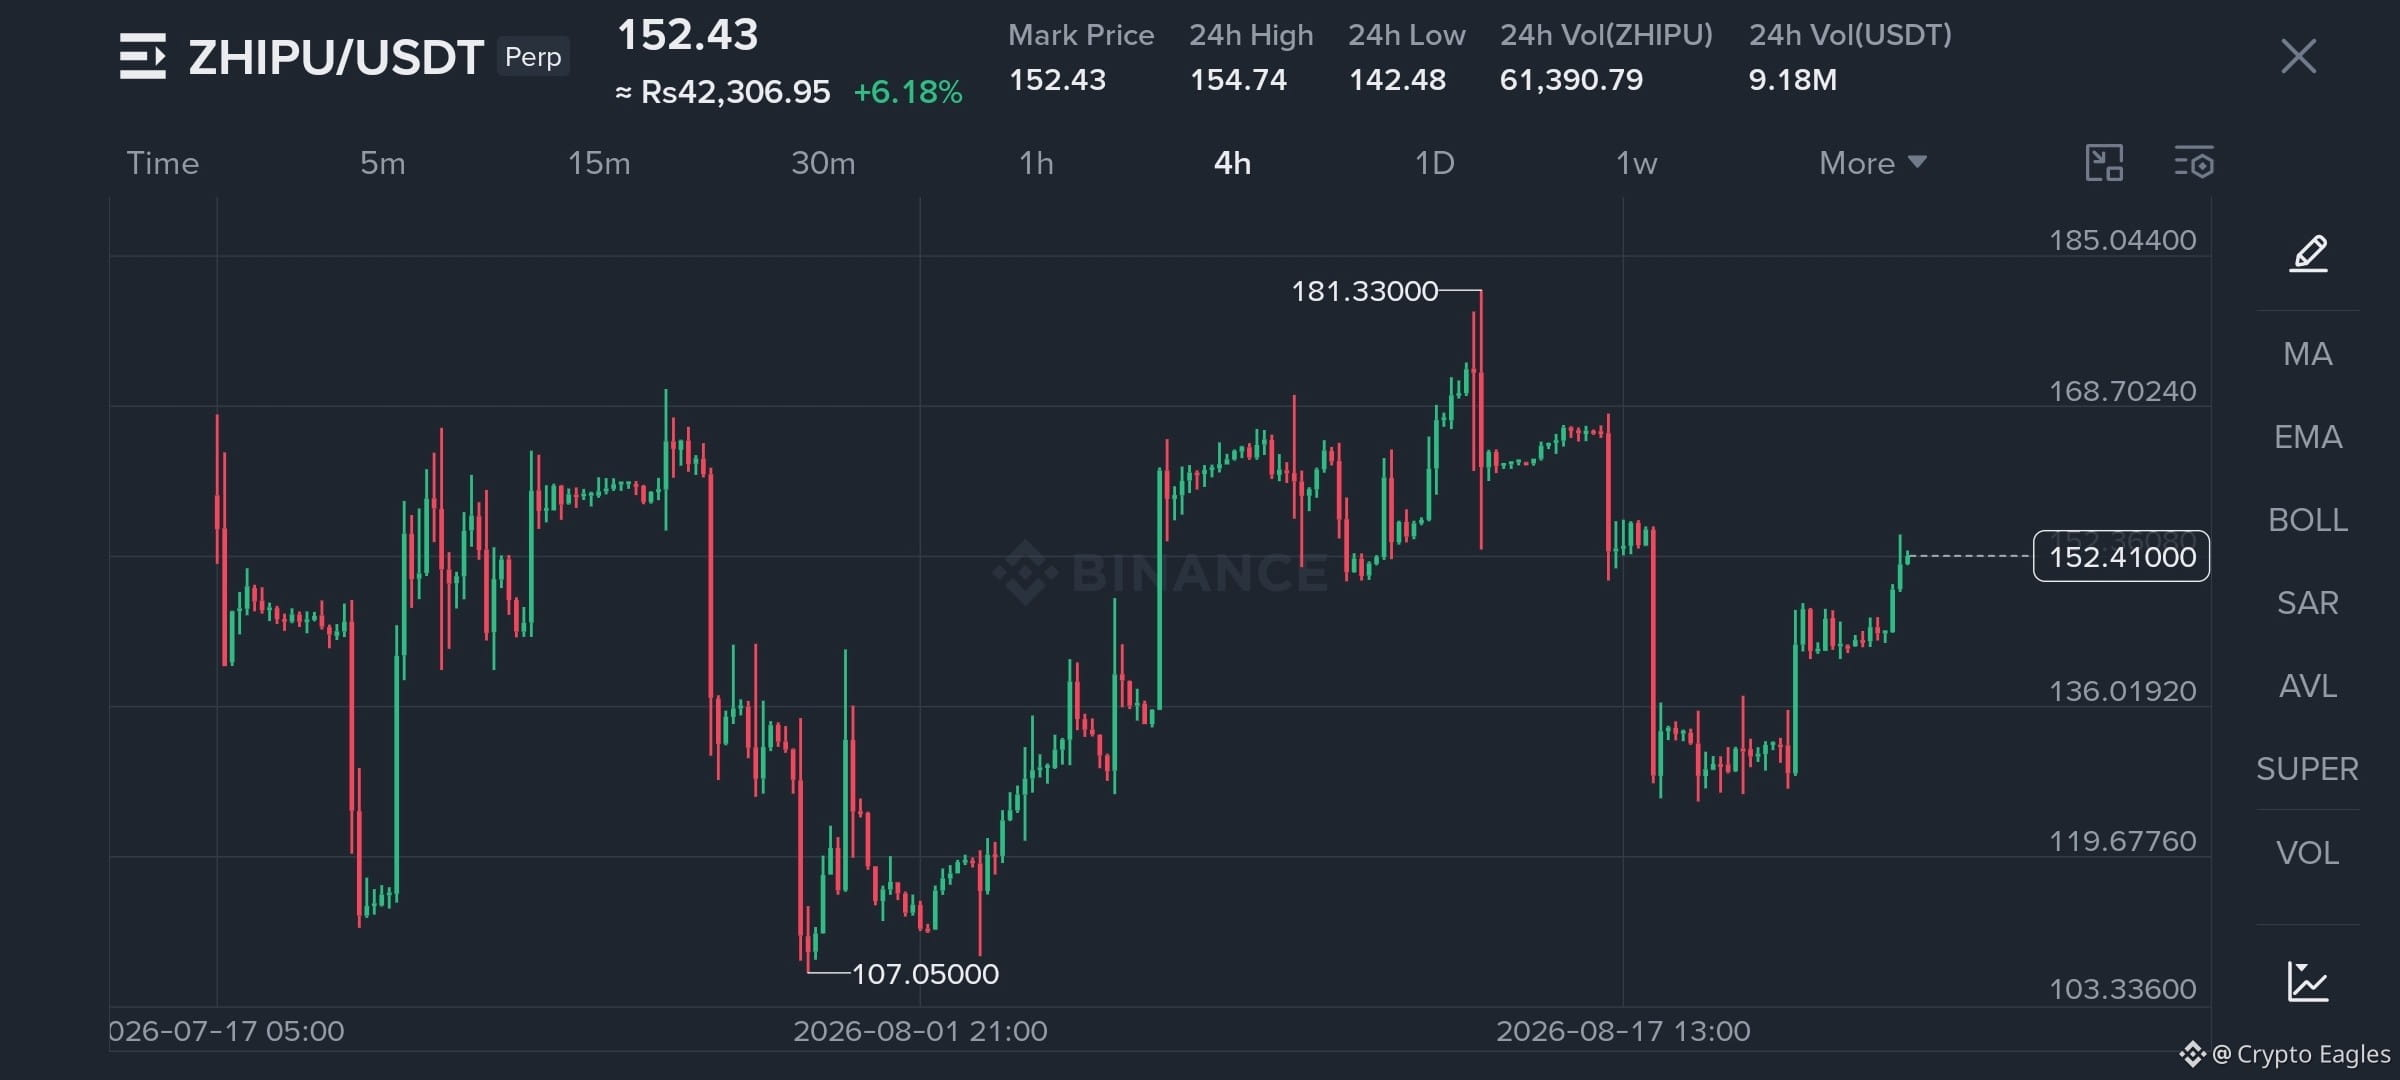Image resolution: width=2400 pixels, height=1080 pixels.
Task: Click the 103.33600 price axis label
Action: pyautogui.click(x=2123, y=989)
